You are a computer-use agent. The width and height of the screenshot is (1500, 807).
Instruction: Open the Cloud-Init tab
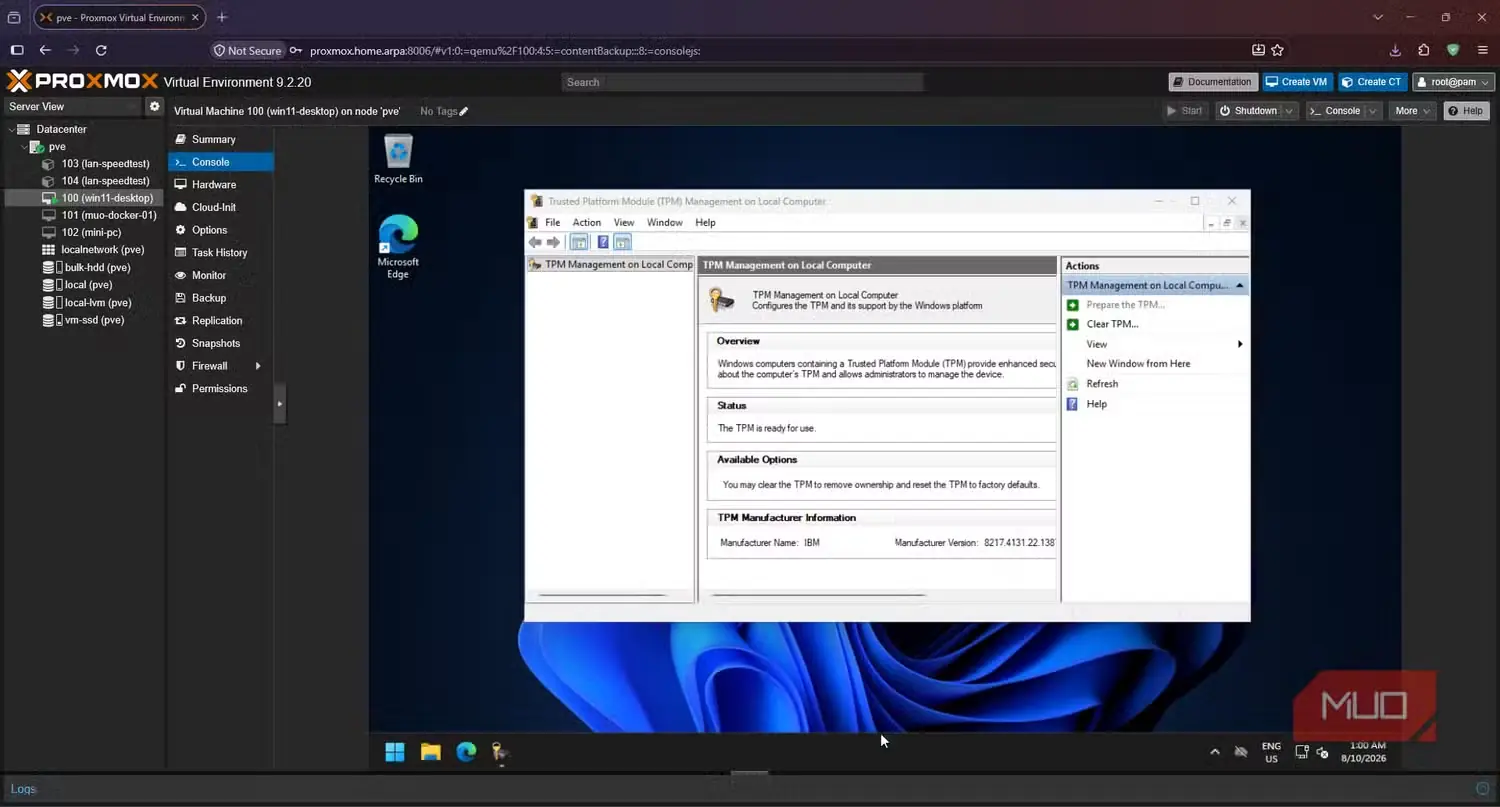221,207
